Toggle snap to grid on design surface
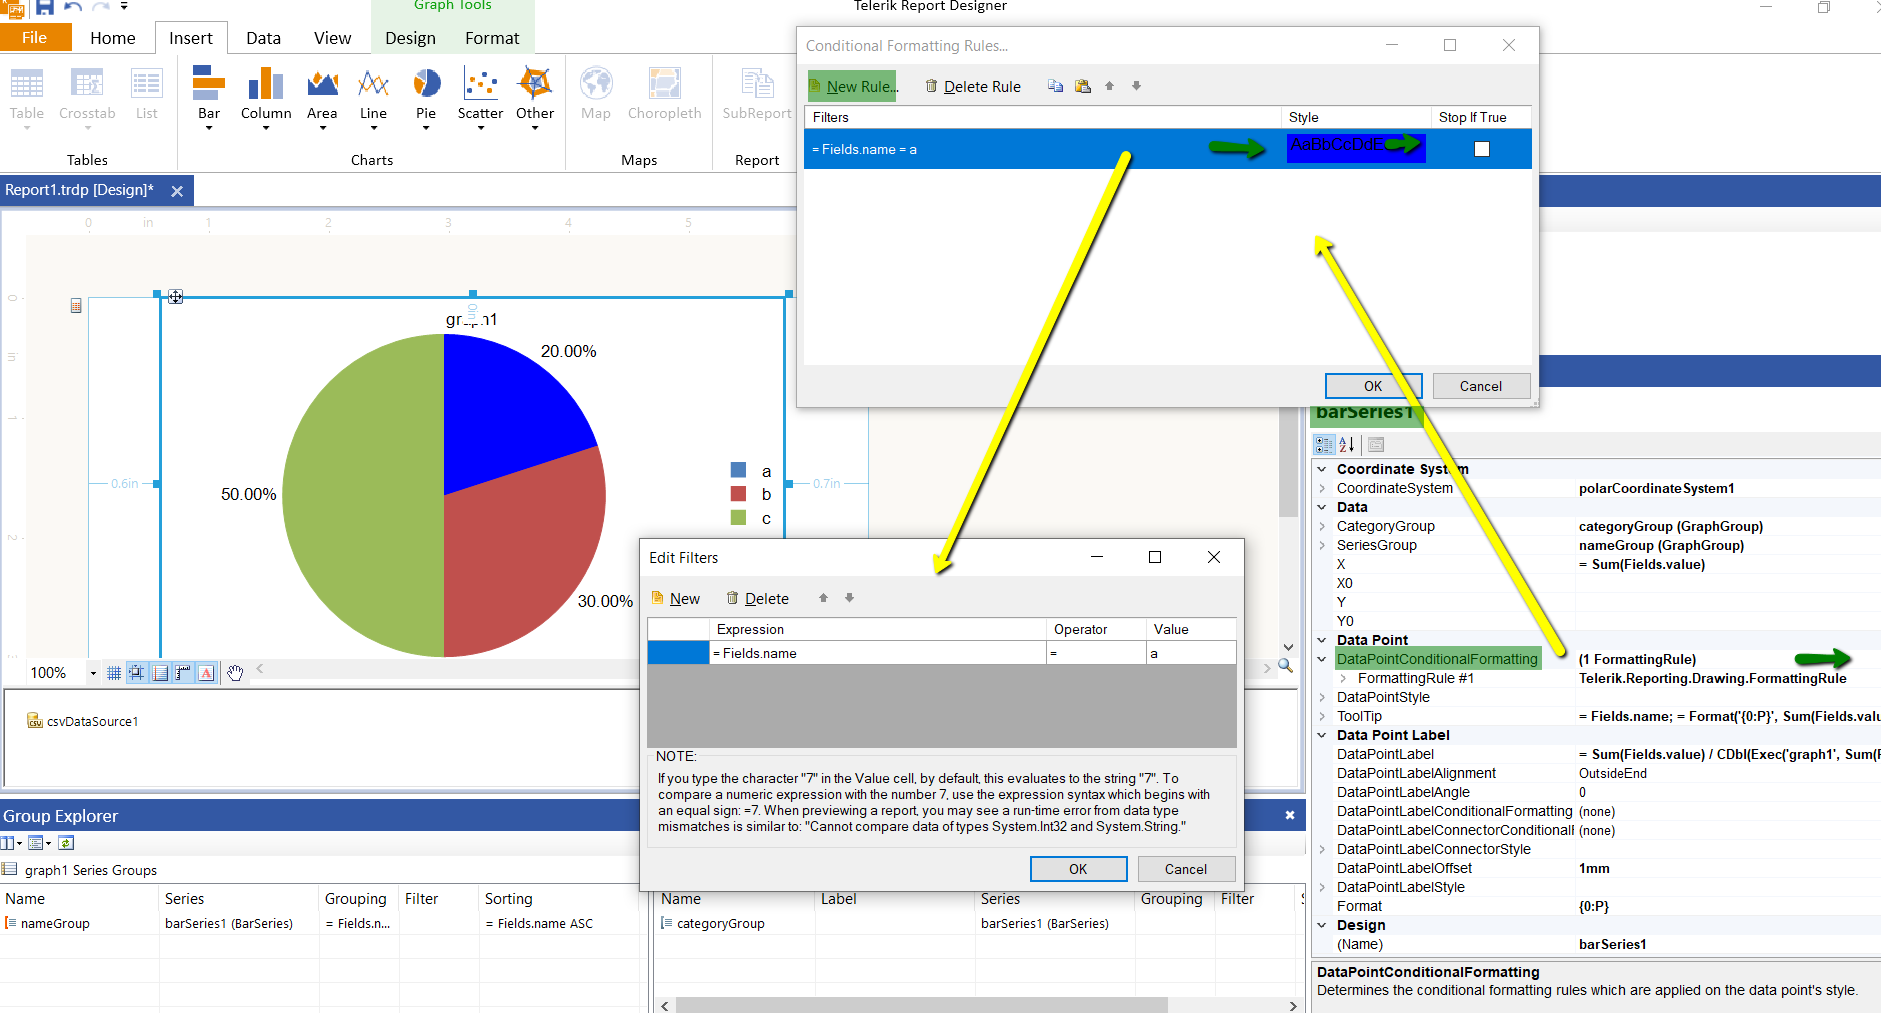 [x=137, y=673]
